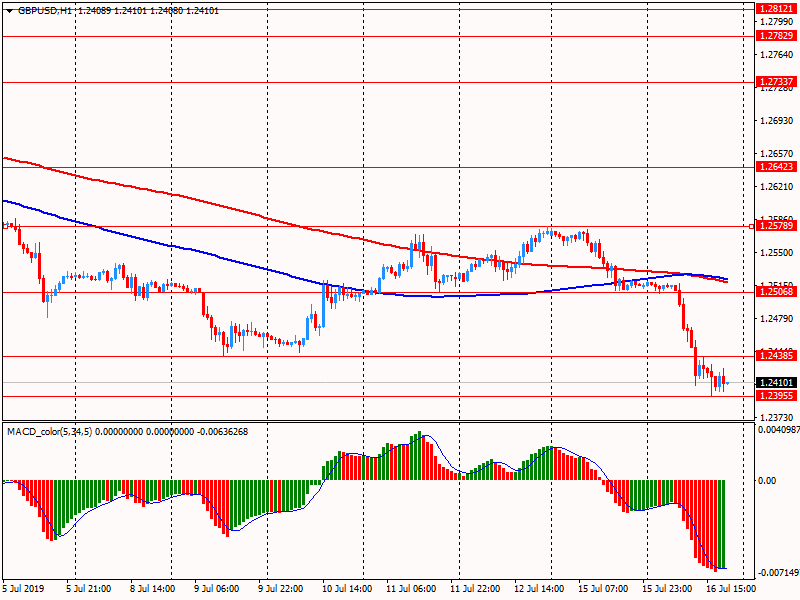Click the GBPUSD,H1 chart title text
The width and height of the screenshot is (800, 600).
click(x=45, y=11)
